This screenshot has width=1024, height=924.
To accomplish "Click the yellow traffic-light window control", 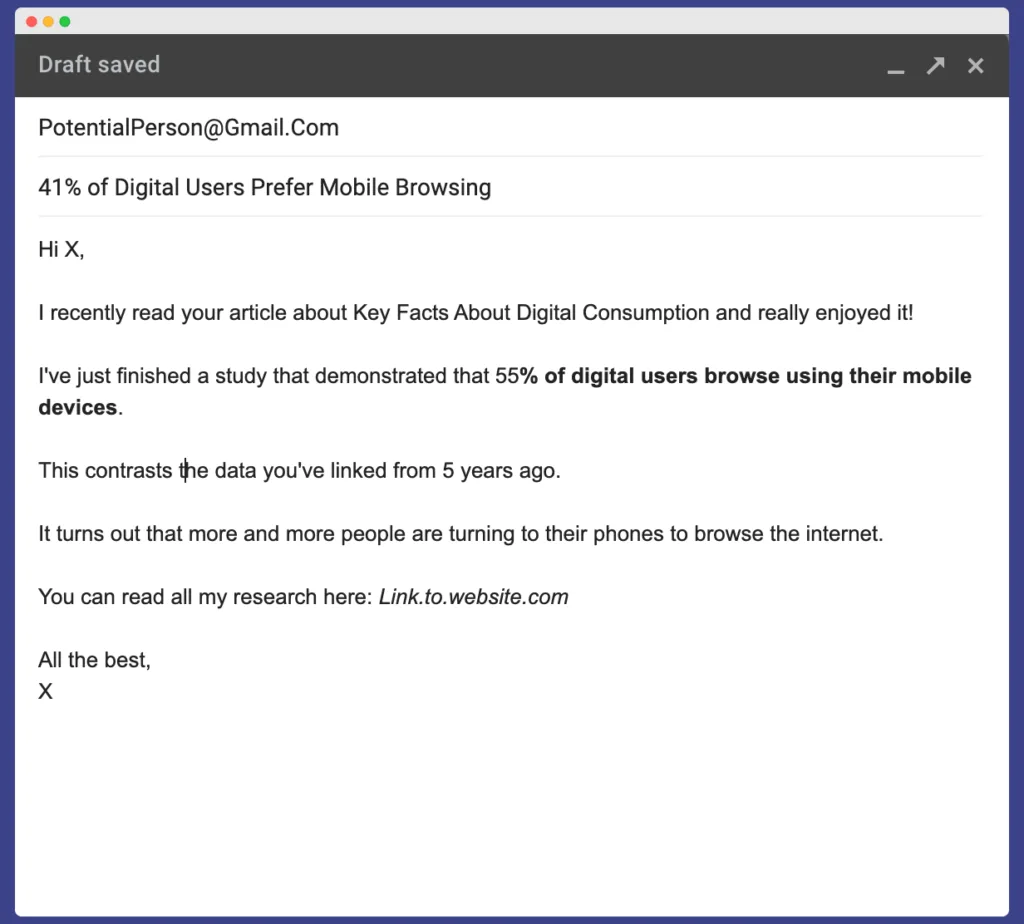I will (48, 20).
